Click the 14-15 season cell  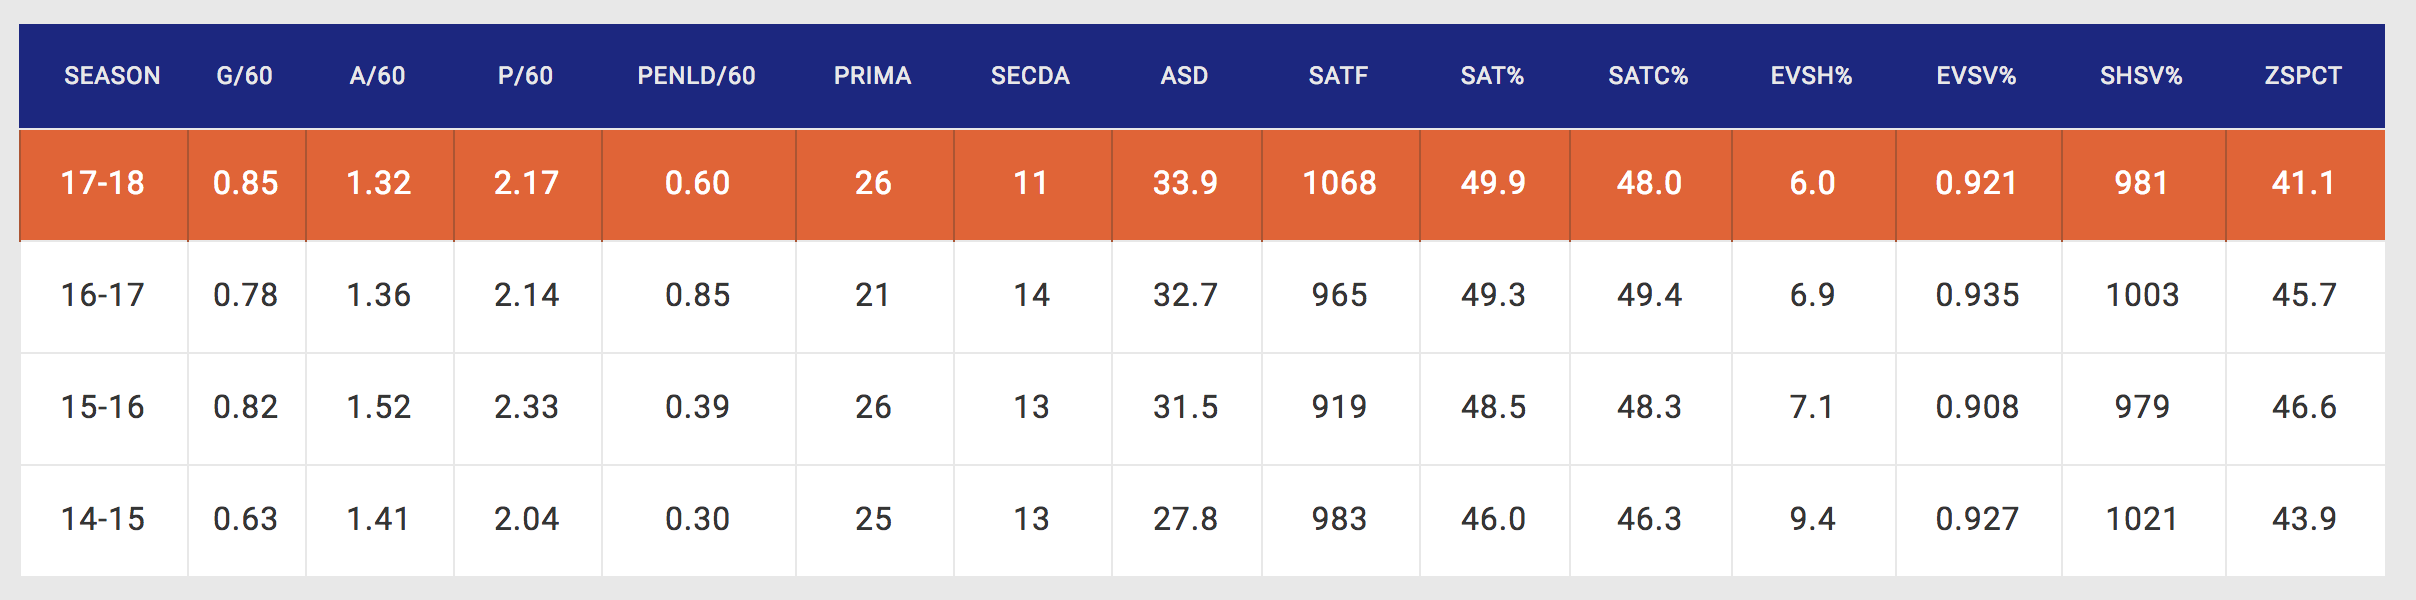point(103,519)
